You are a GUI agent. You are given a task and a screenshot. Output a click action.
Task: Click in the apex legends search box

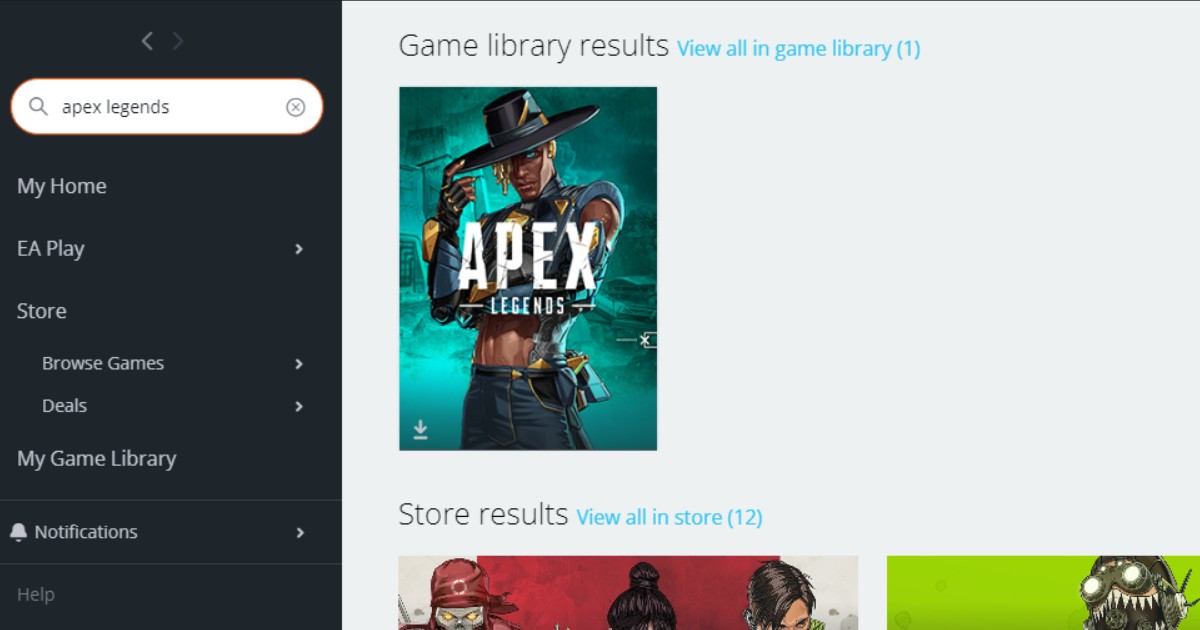167,107
